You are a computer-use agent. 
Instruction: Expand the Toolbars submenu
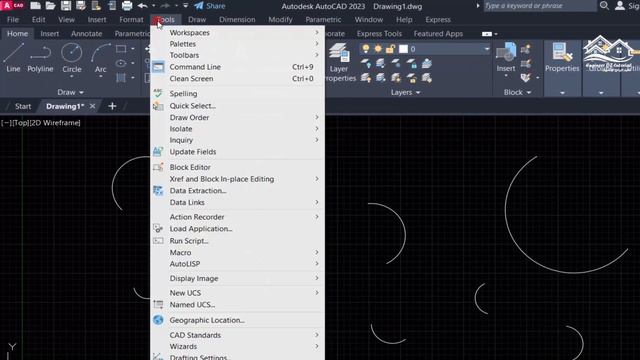click(x=238, y=55)
